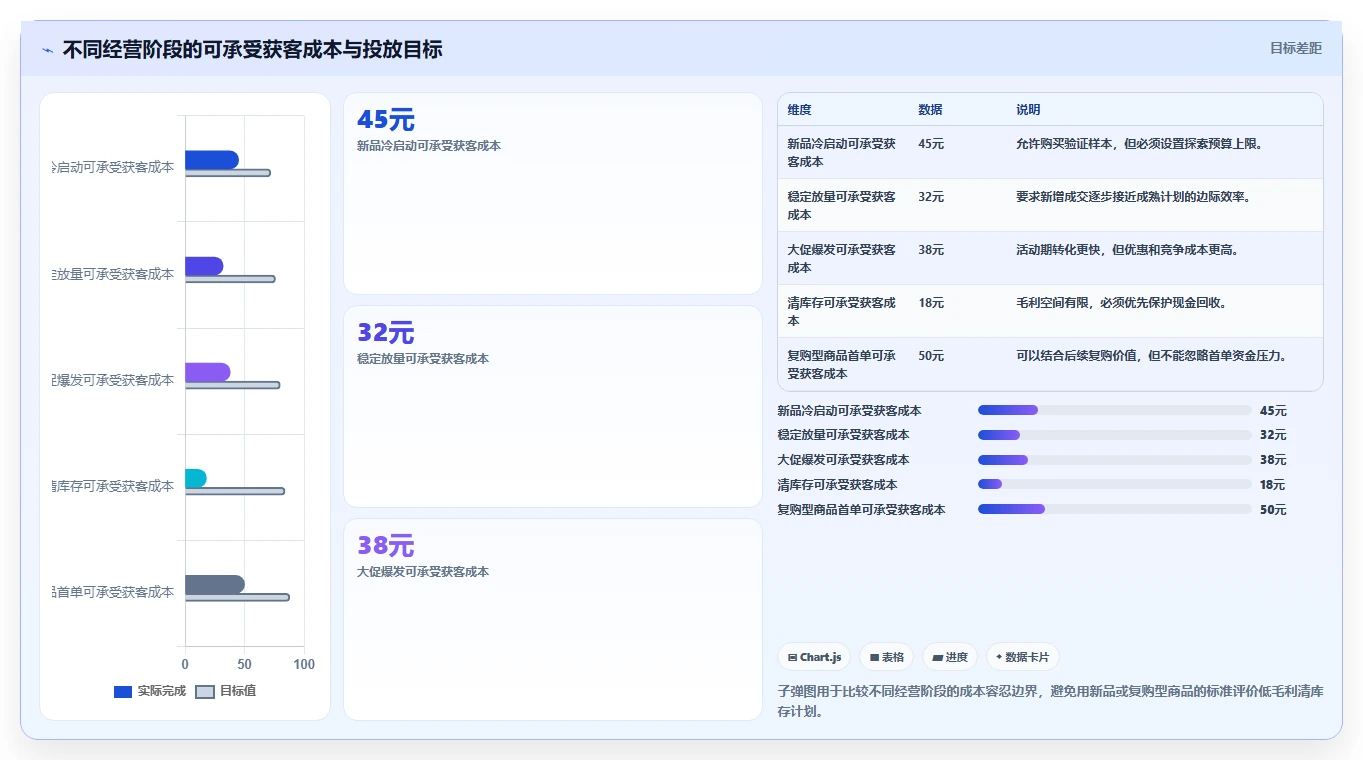Toggle the 实际完成 legend item in the chart
1363x760 pixels.
click(150, 691)
